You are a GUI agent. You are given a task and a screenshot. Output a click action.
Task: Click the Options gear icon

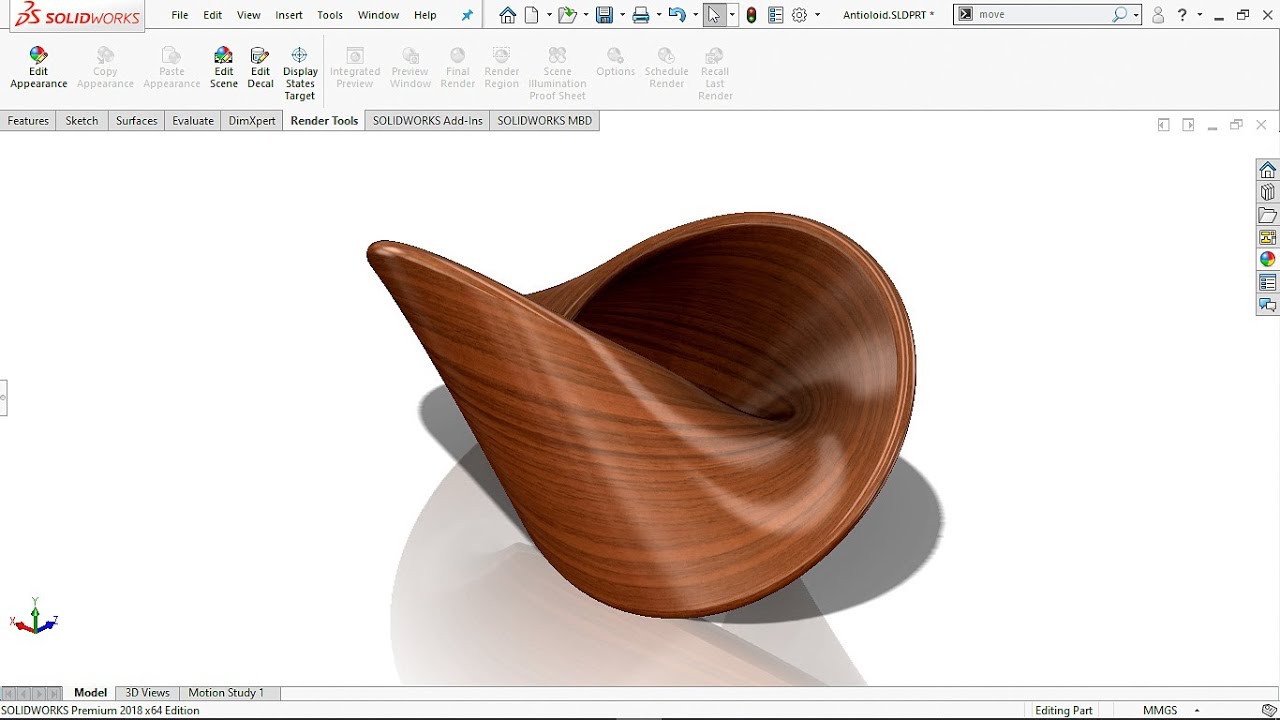click(x=799, y=15)
